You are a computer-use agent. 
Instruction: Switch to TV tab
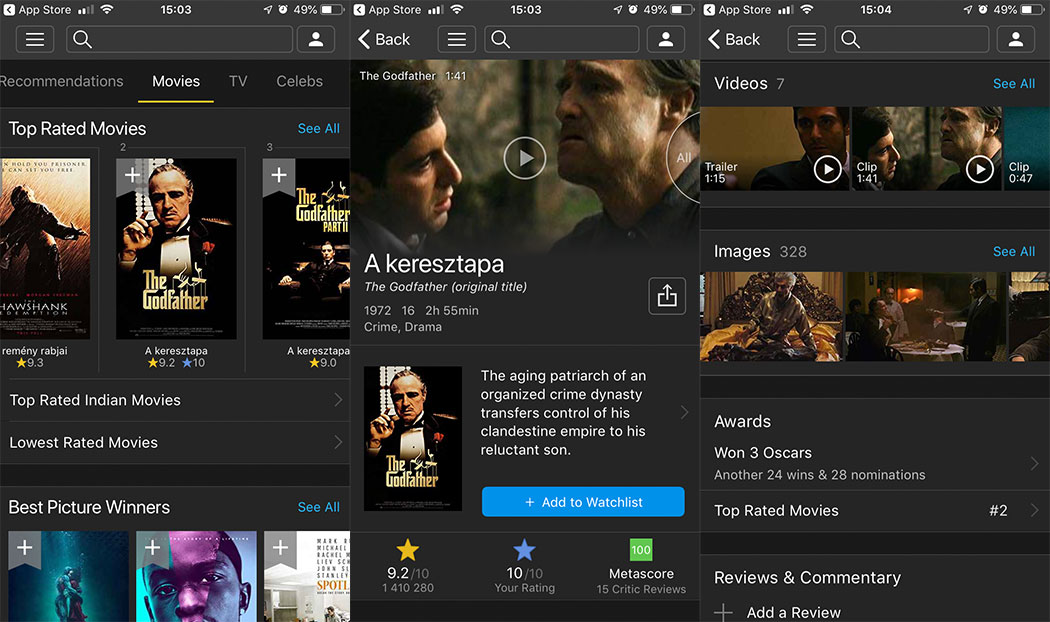pos(238,81)
